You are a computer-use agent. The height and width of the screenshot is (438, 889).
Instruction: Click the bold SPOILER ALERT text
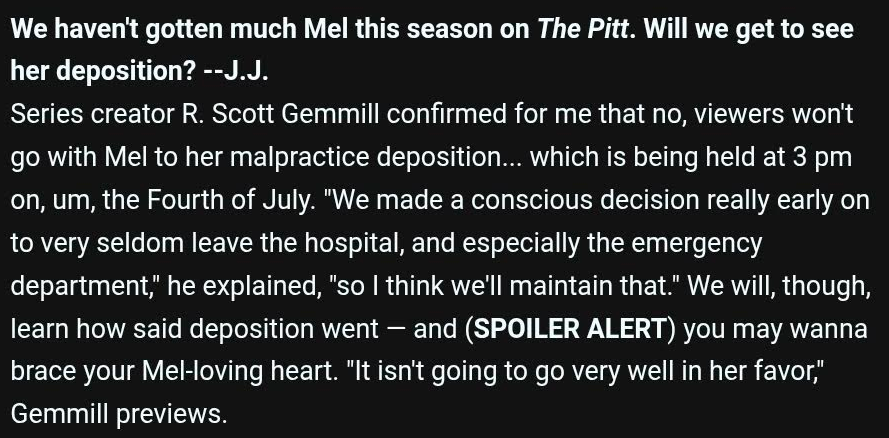[x=570, y=329]
